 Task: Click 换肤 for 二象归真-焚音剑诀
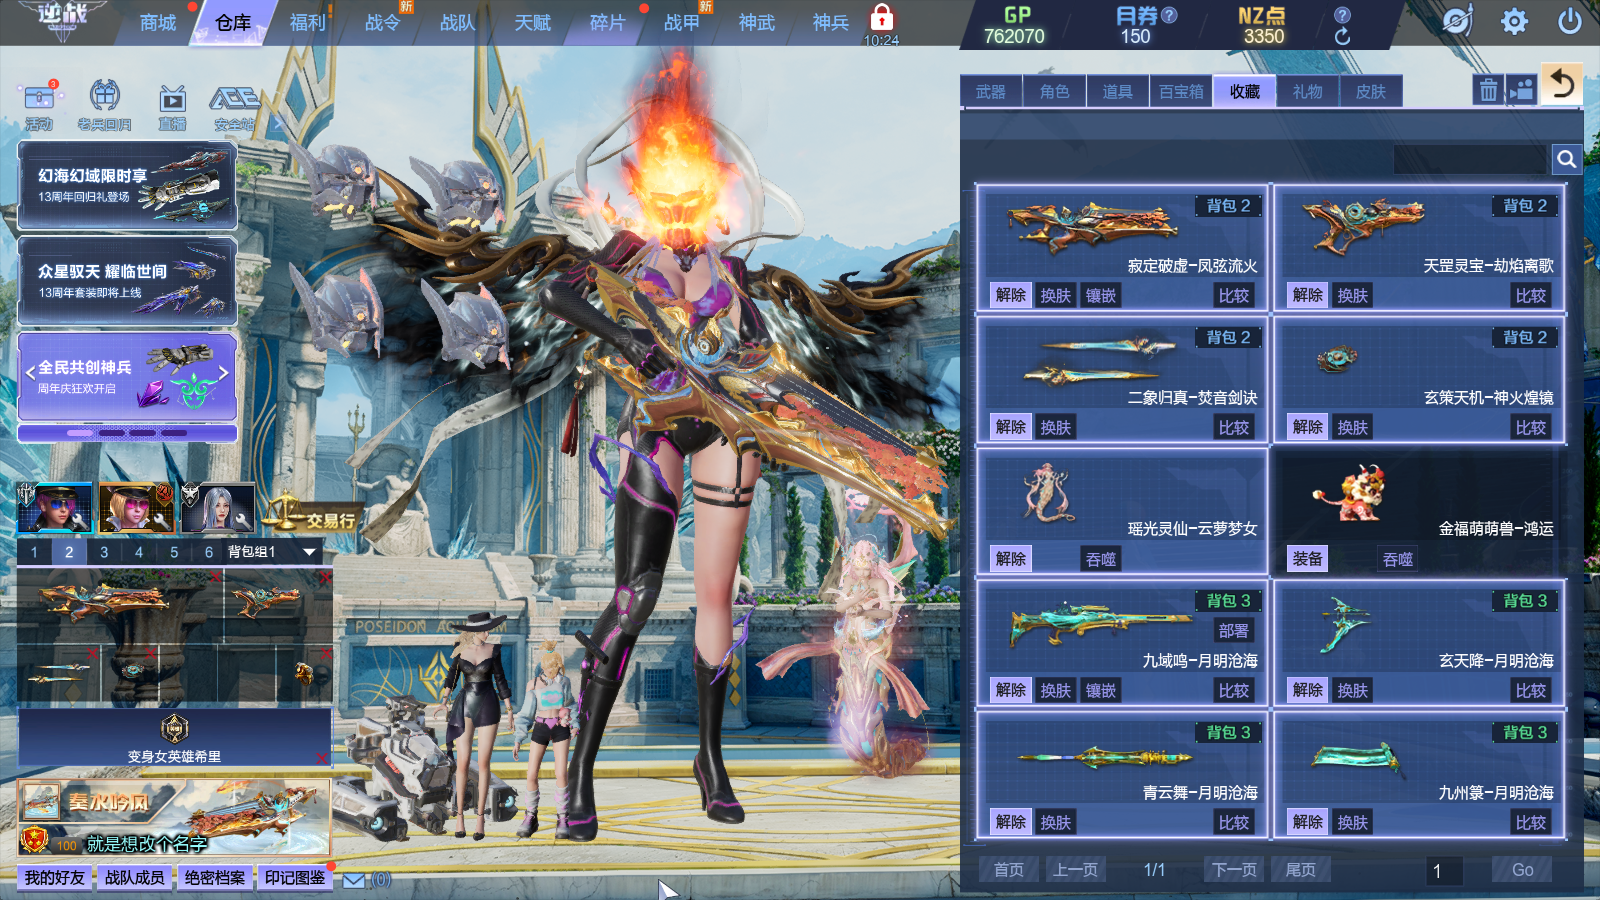(x=1056, y=427)
